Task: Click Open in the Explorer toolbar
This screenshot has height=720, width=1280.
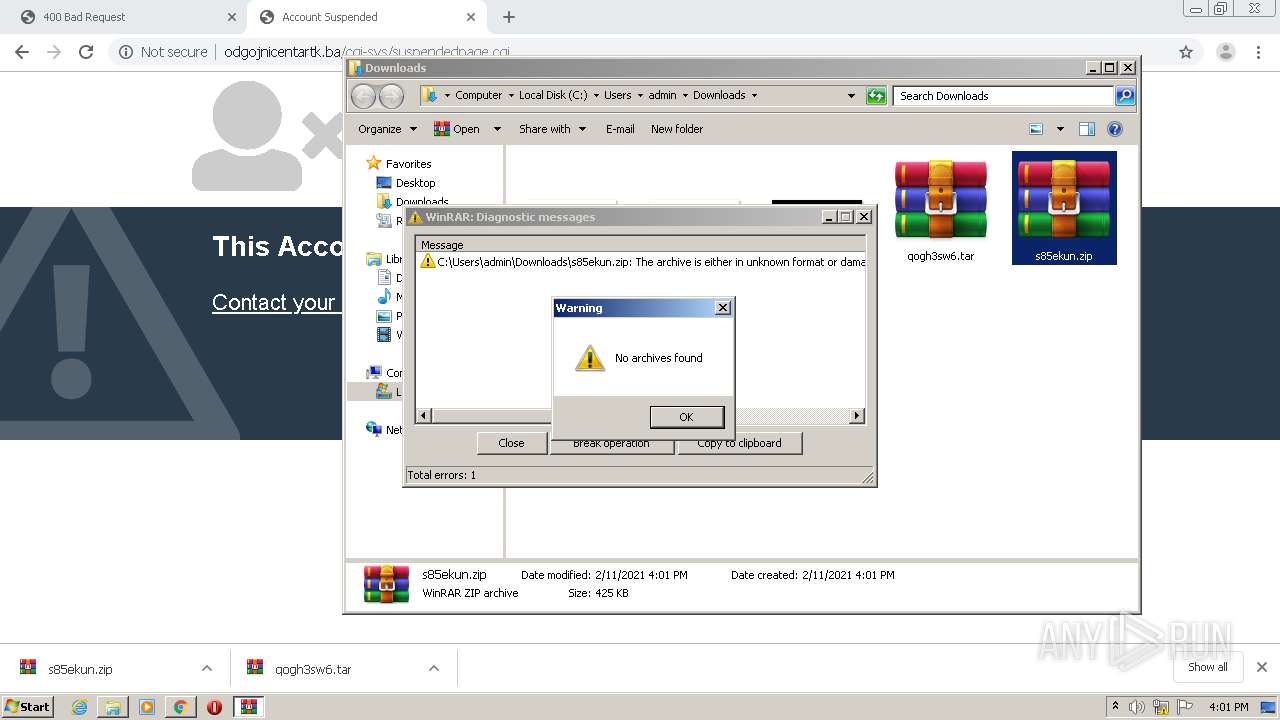Action: [457, 129]
